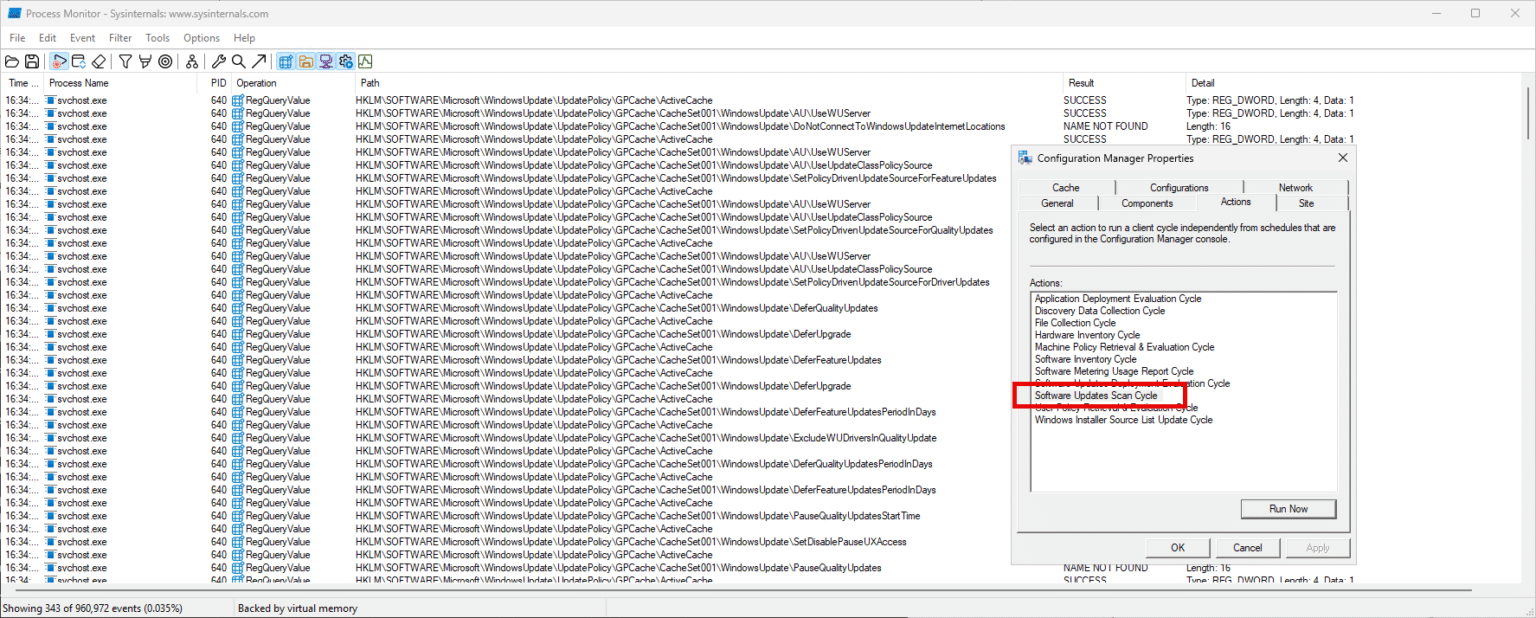Switch to the Components tab

[x=1148, y=202]
